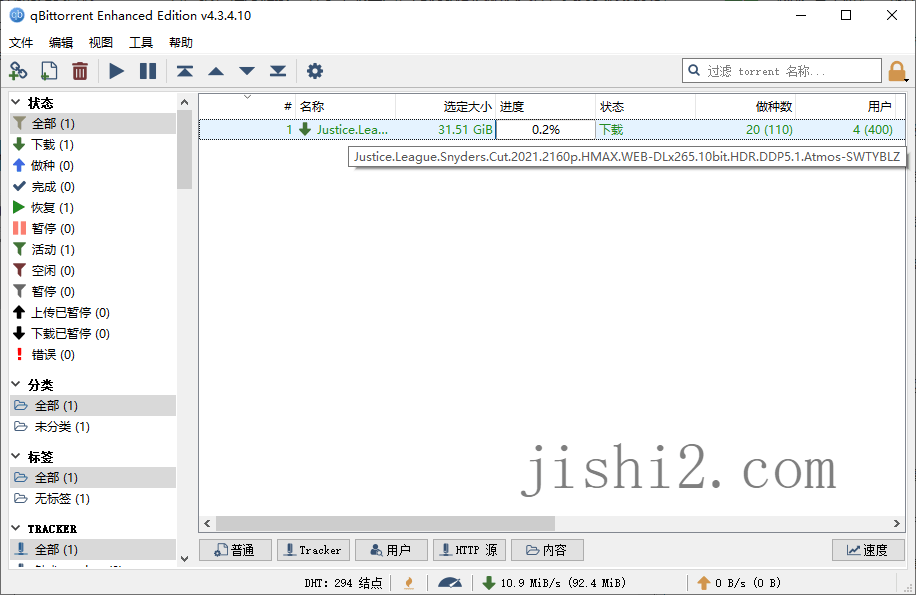Toggle alternative speed limits speedometer icon
The width and height of the screenshot is (916, 595).
coord(450,583)
